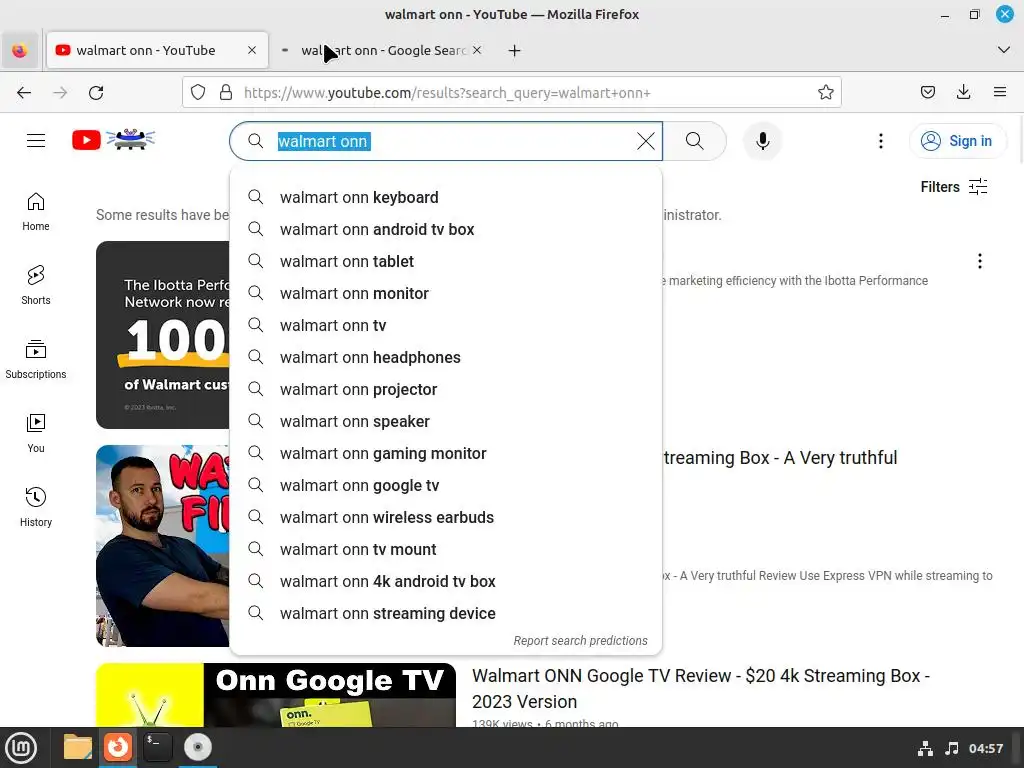
Task: Open the Firefox application menu
Action: (x=1000, y=93)
